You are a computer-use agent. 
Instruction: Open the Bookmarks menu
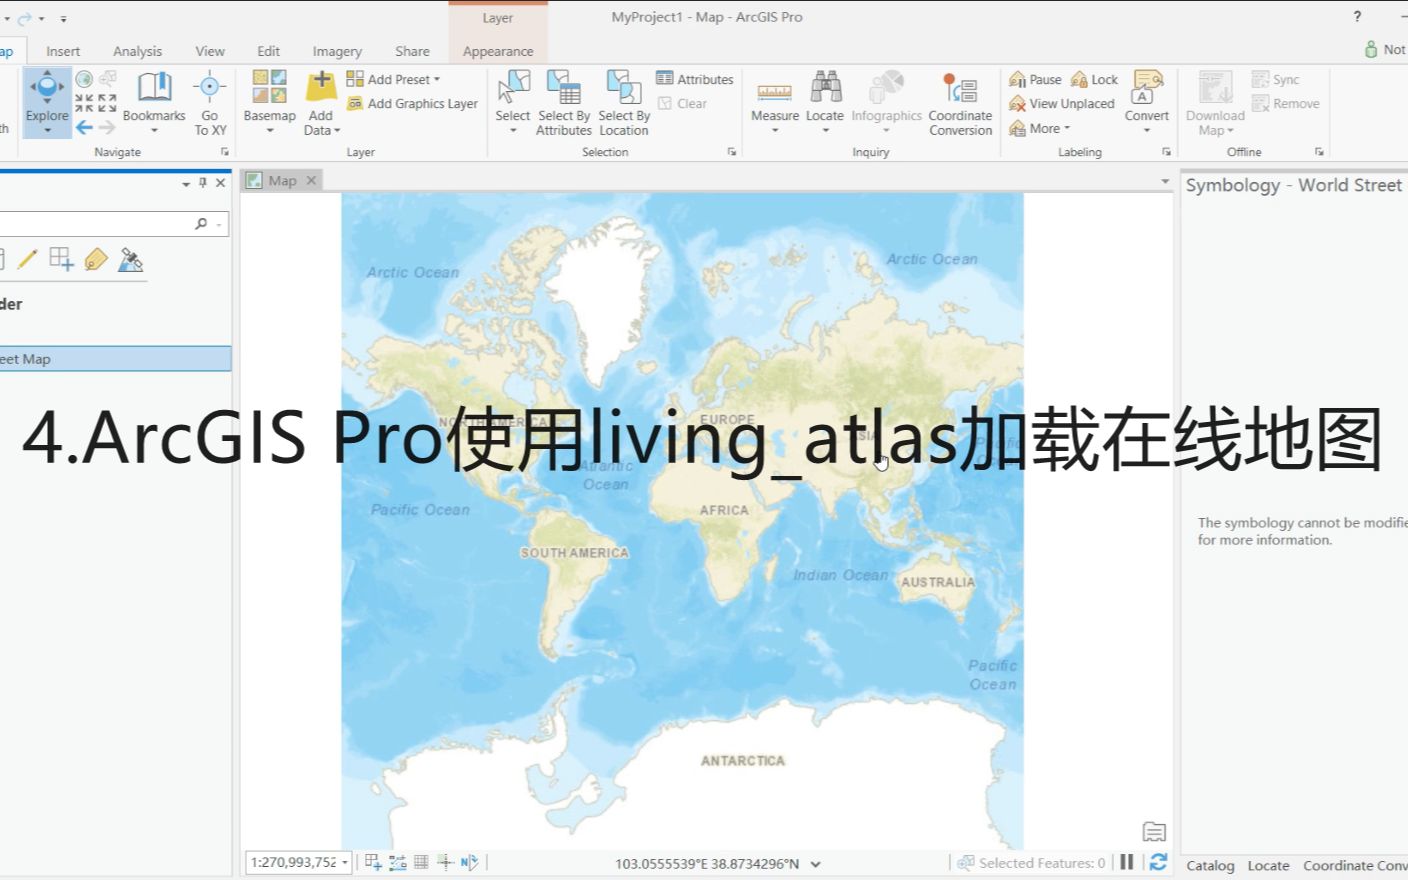pyautogui.click(x=154, y=102)
